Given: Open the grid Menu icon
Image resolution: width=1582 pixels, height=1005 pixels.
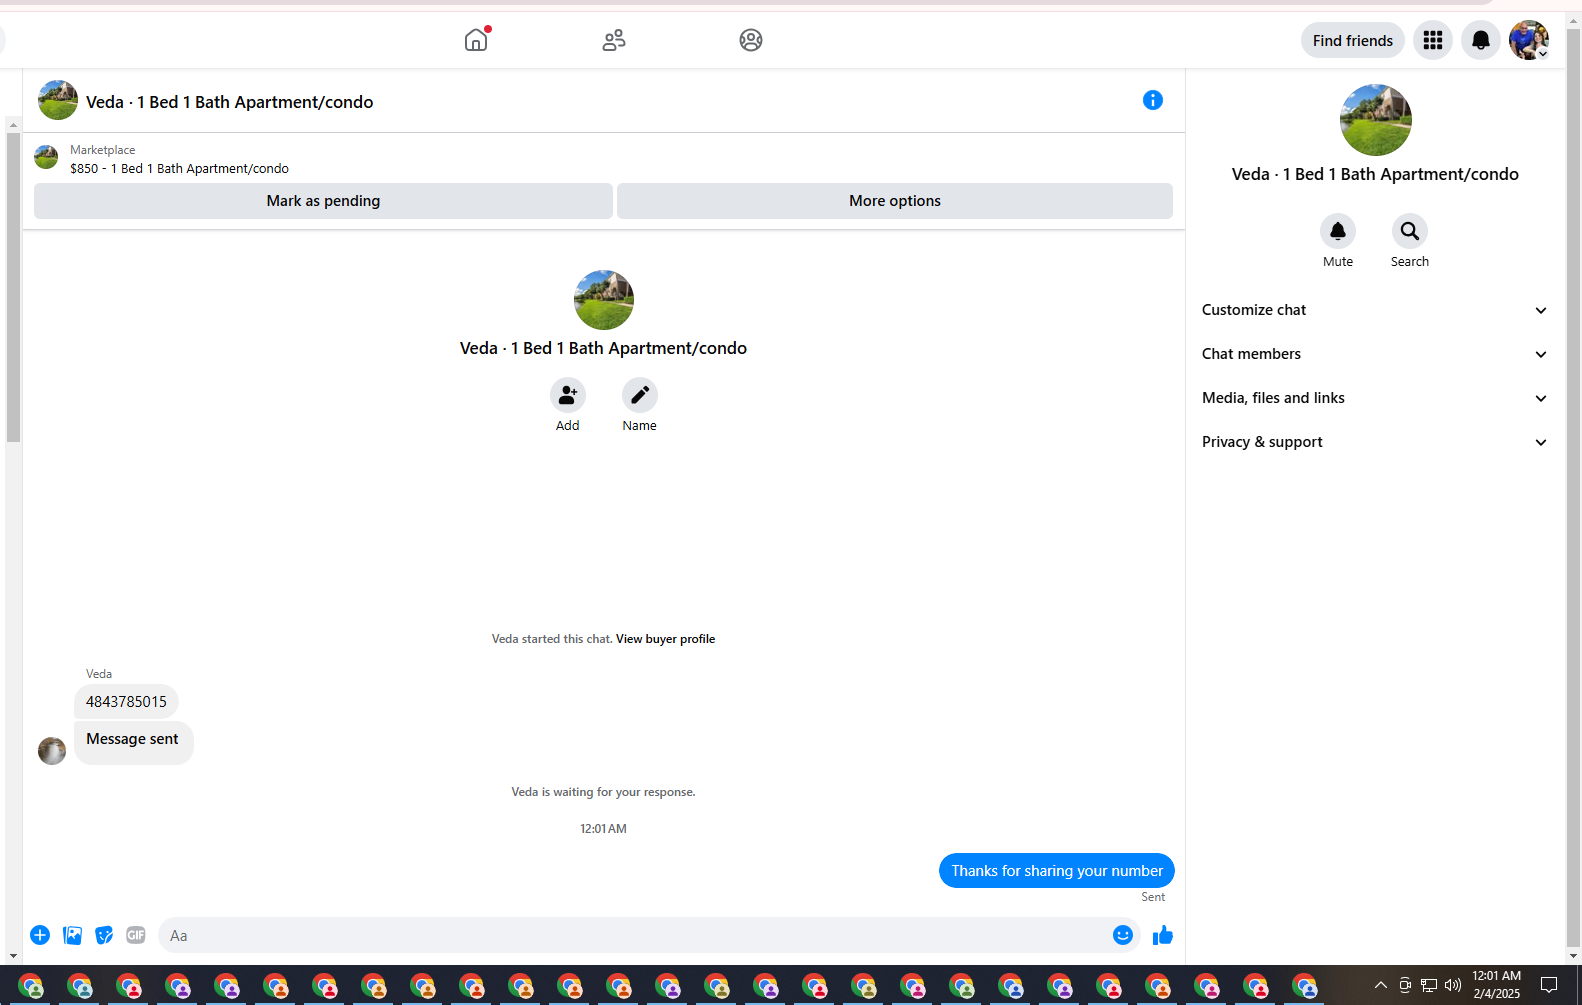Looking at the screenshot, I should coord(1433,40).
